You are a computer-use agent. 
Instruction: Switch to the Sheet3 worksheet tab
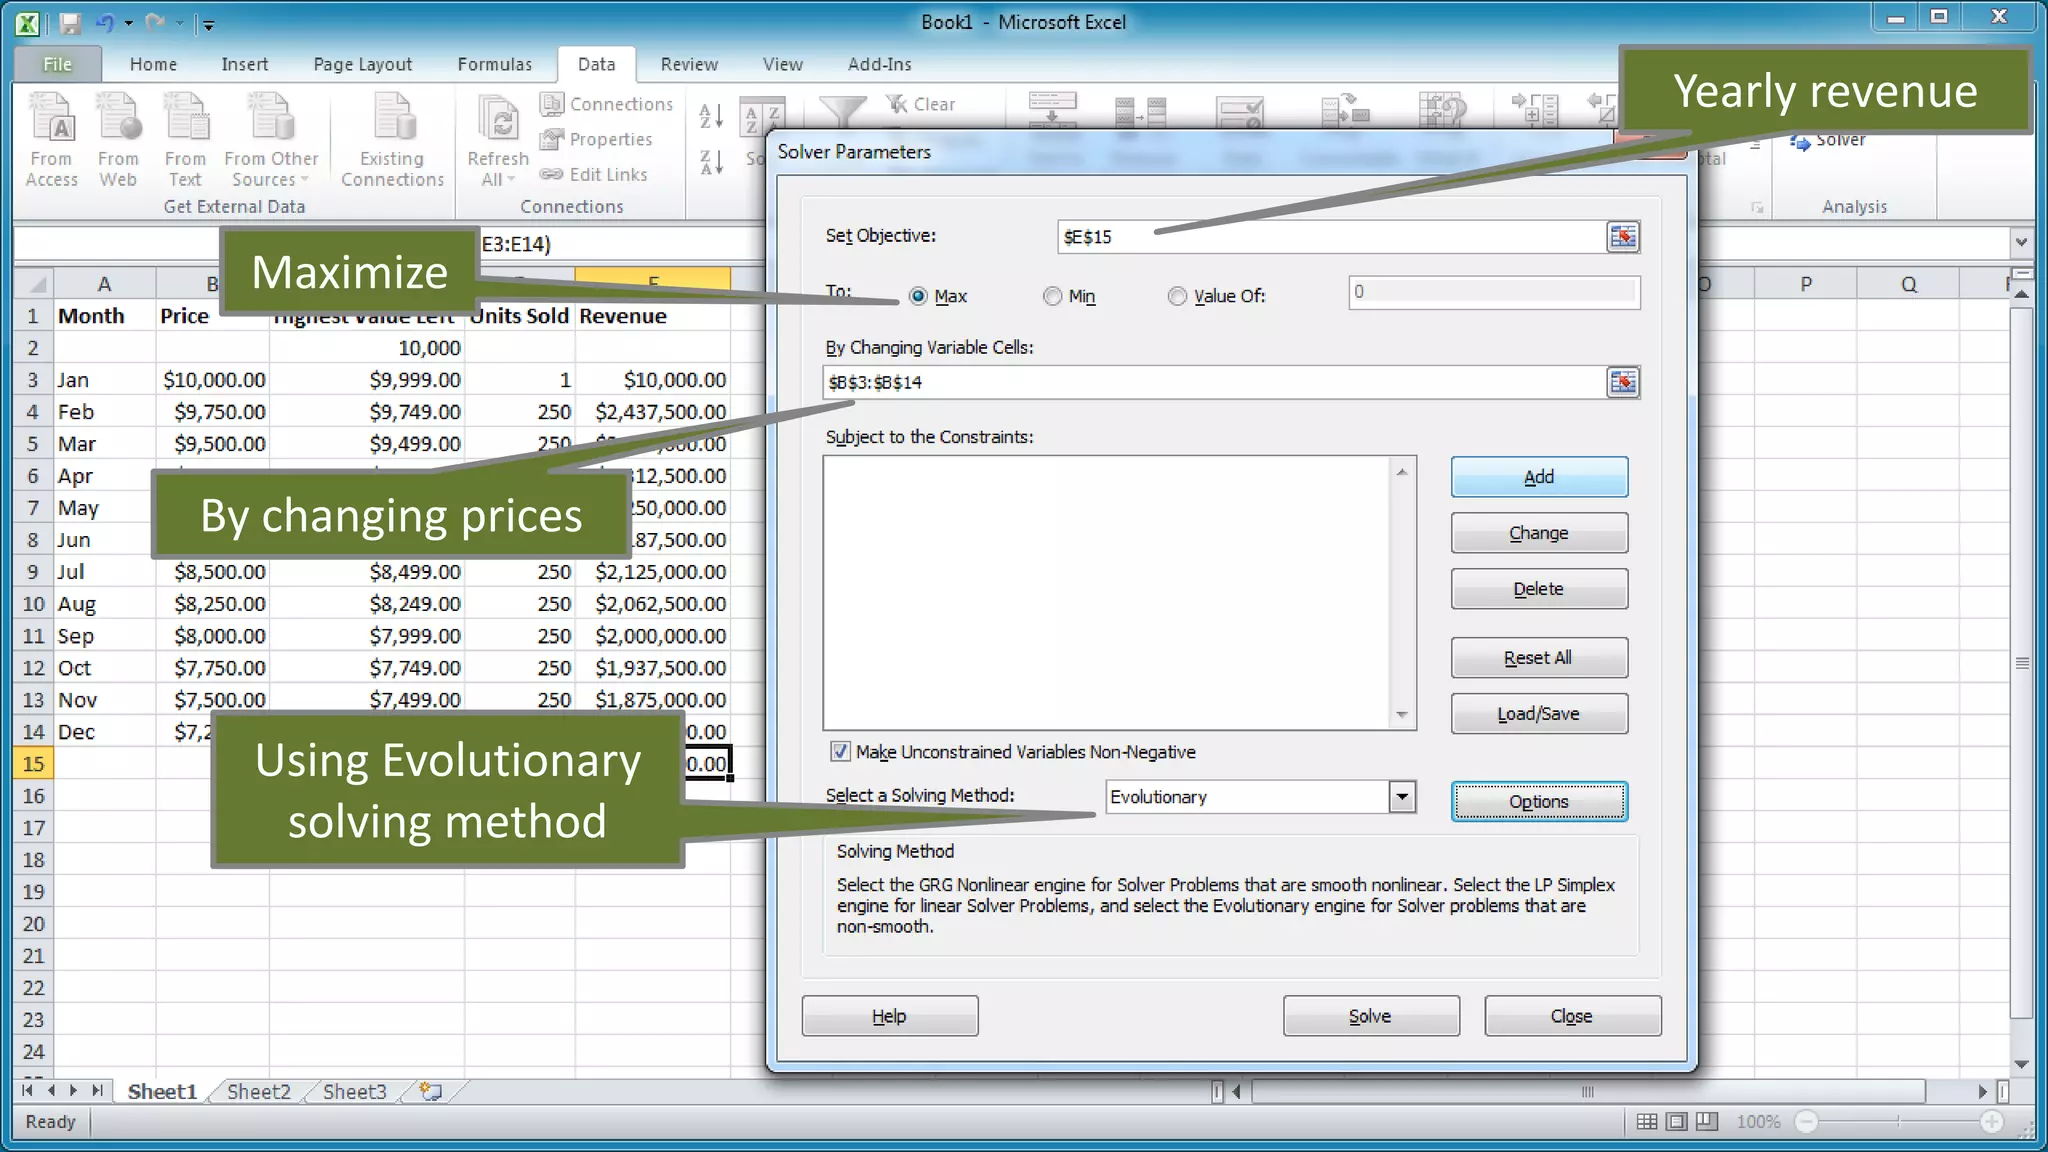pos(354,1091)
